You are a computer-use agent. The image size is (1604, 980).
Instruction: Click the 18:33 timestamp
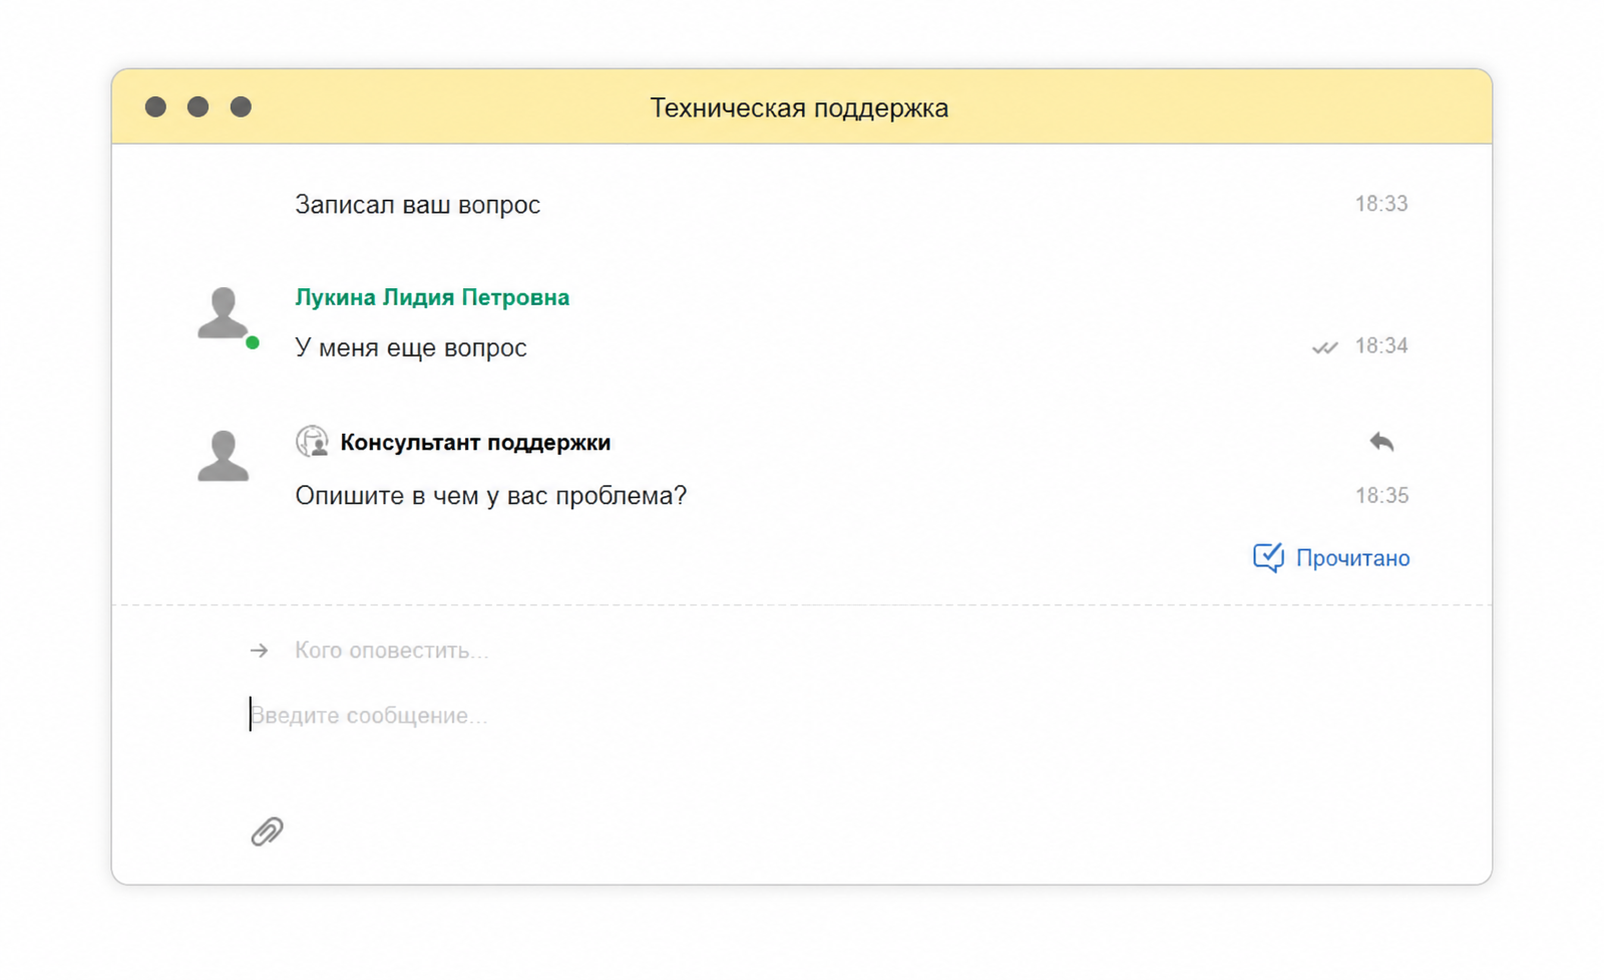pos(1381,204)
